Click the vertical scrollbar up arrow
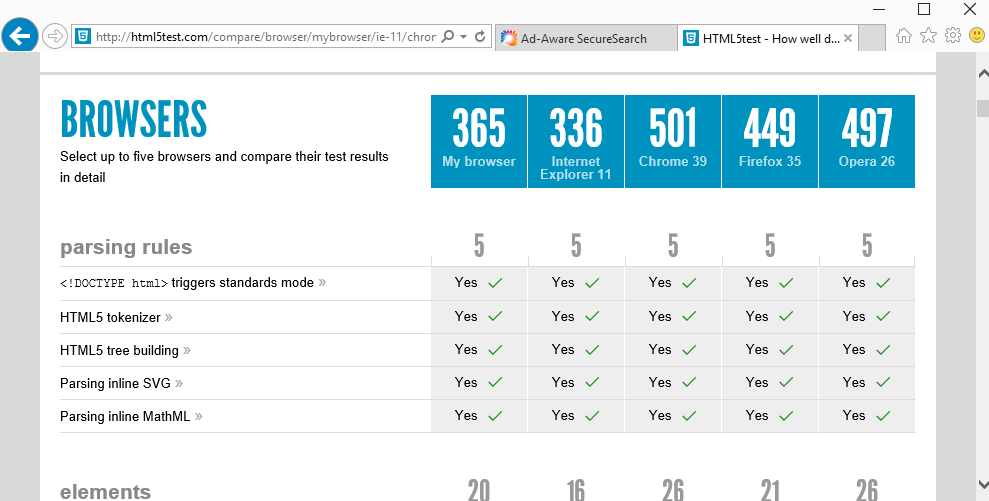 pyautogui.click(x=983, y=73)
